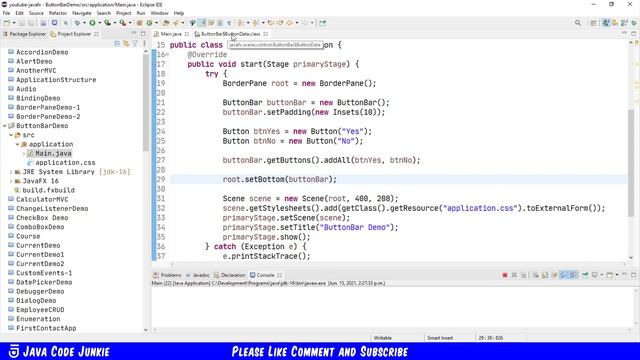Toggle Scroll Lock in Console toolbar
This screenshot has width=640, height=360.
coord(545,275)
